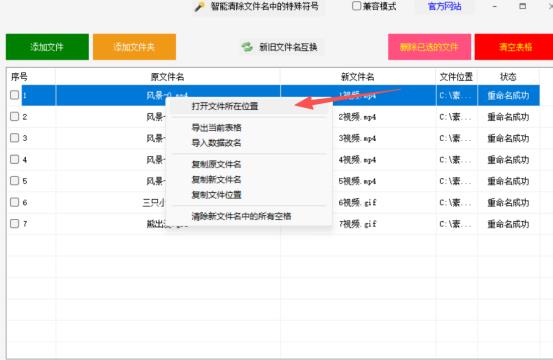This screenshot has width=553, height=360.
Task: Choose 清除新文件名中的所有空格 menu item
Action: point(241,216)
